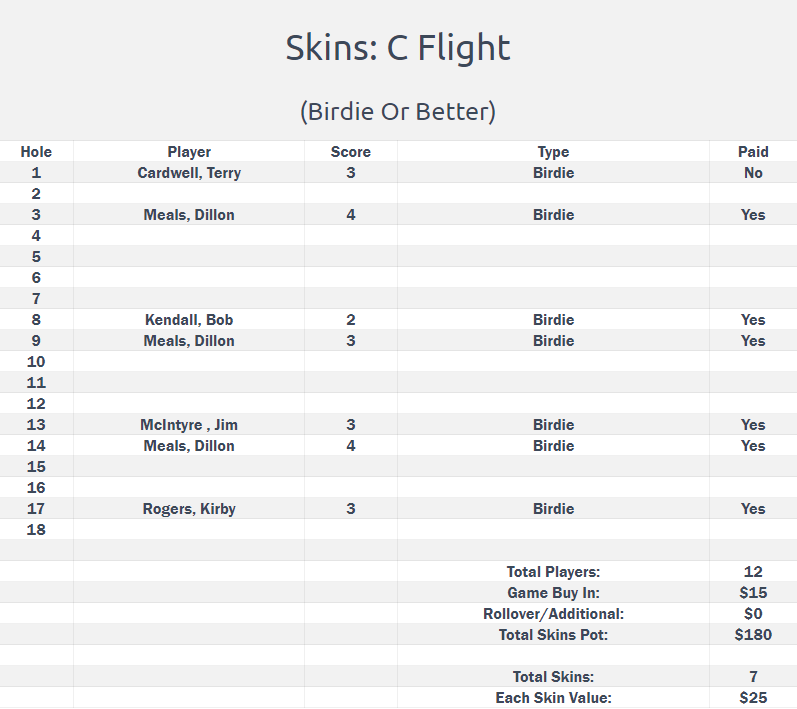Click the Yes paid cell for hole 17
The height and width of the screenshot is (709, 797).
pyautogui.click(x=753, y=509)
